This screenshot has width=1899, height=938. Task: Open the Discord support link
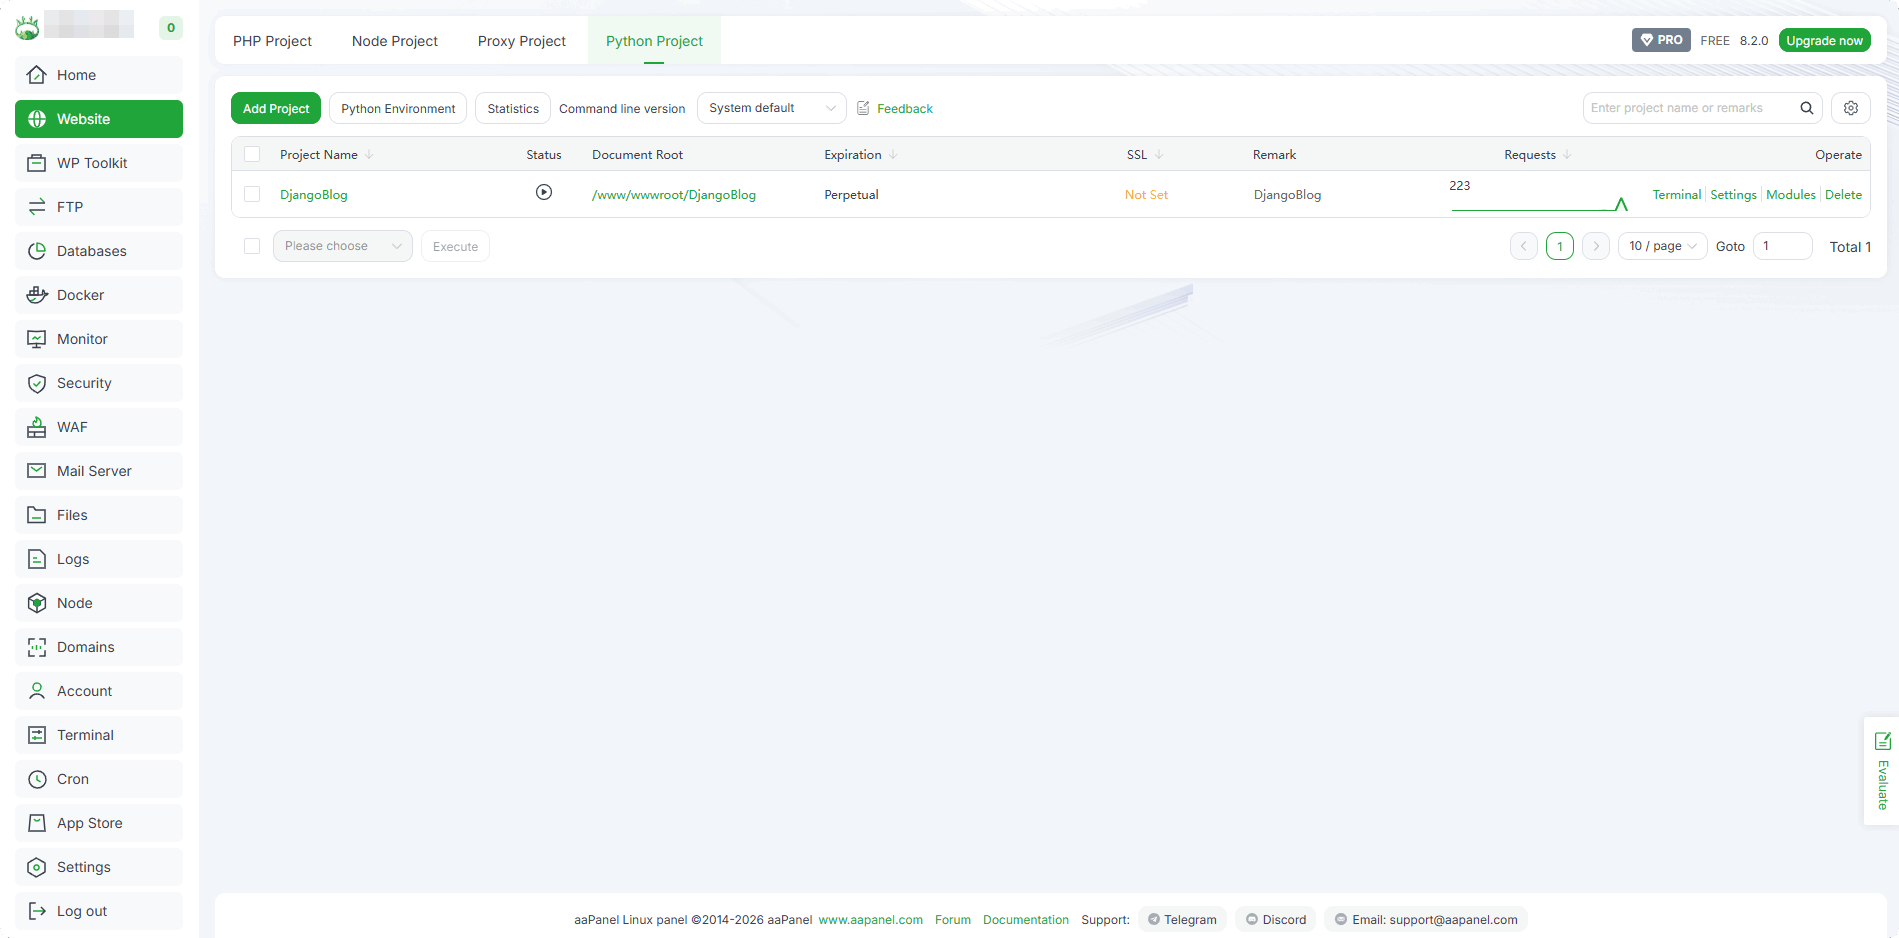[x=1276, y=920]
